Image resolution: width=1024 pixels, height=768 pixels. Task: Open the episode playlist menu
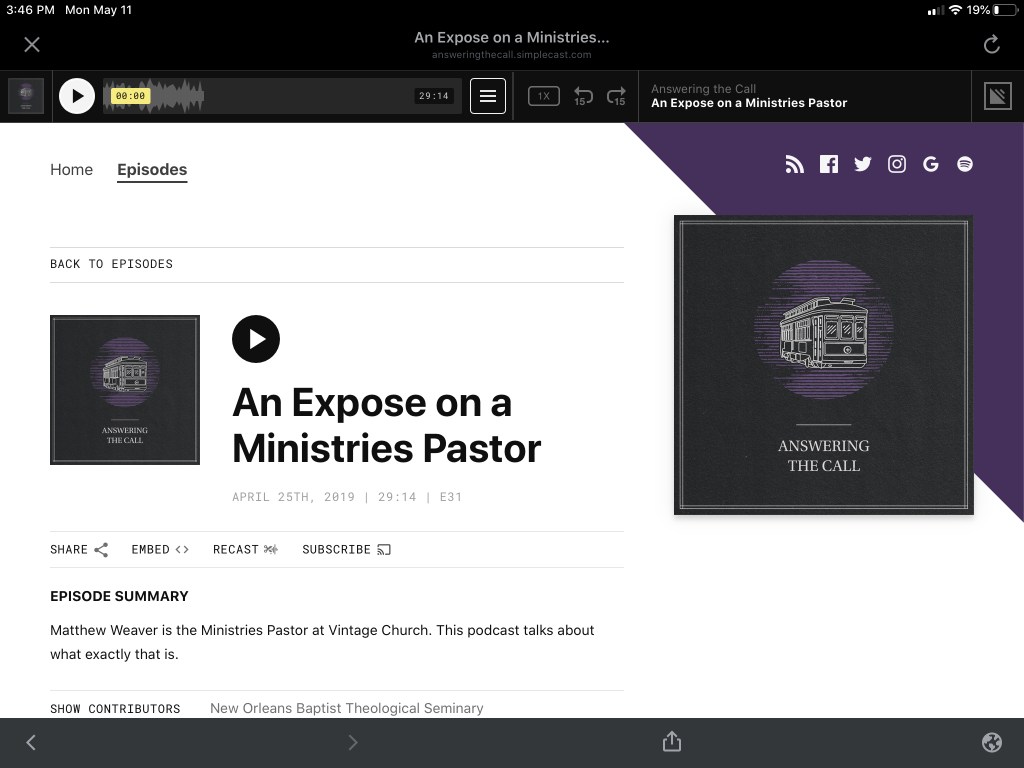[x=488, y=96]
